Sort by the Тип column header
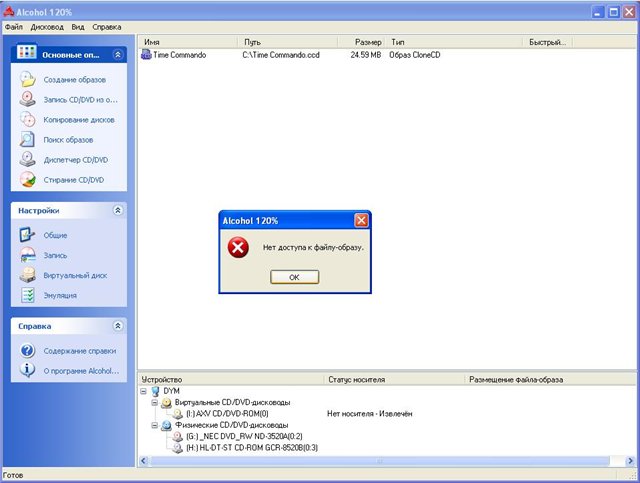 point(454,42)
